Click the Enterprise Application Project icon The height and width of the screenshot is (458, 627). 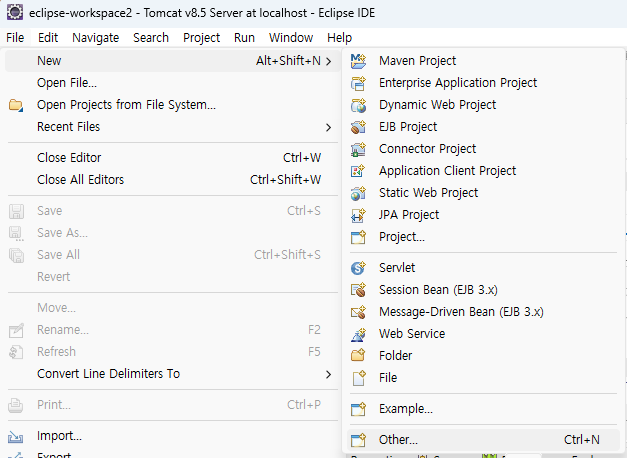(358, 83)
